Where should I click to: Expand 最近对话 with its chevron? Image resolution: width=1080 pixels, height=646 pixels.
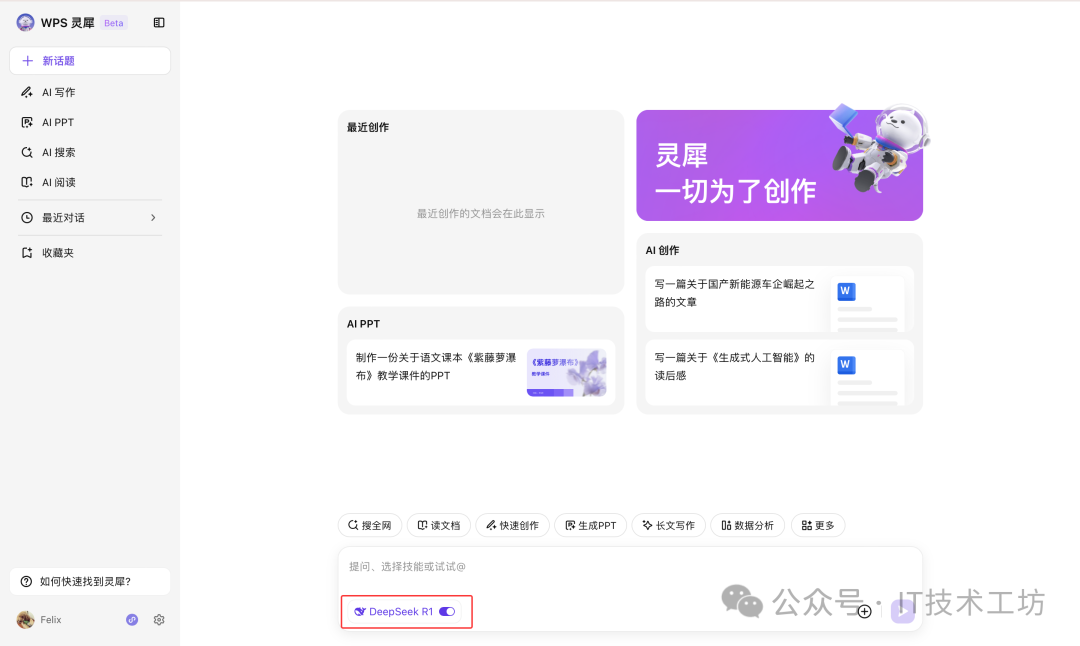pos(153,217)
